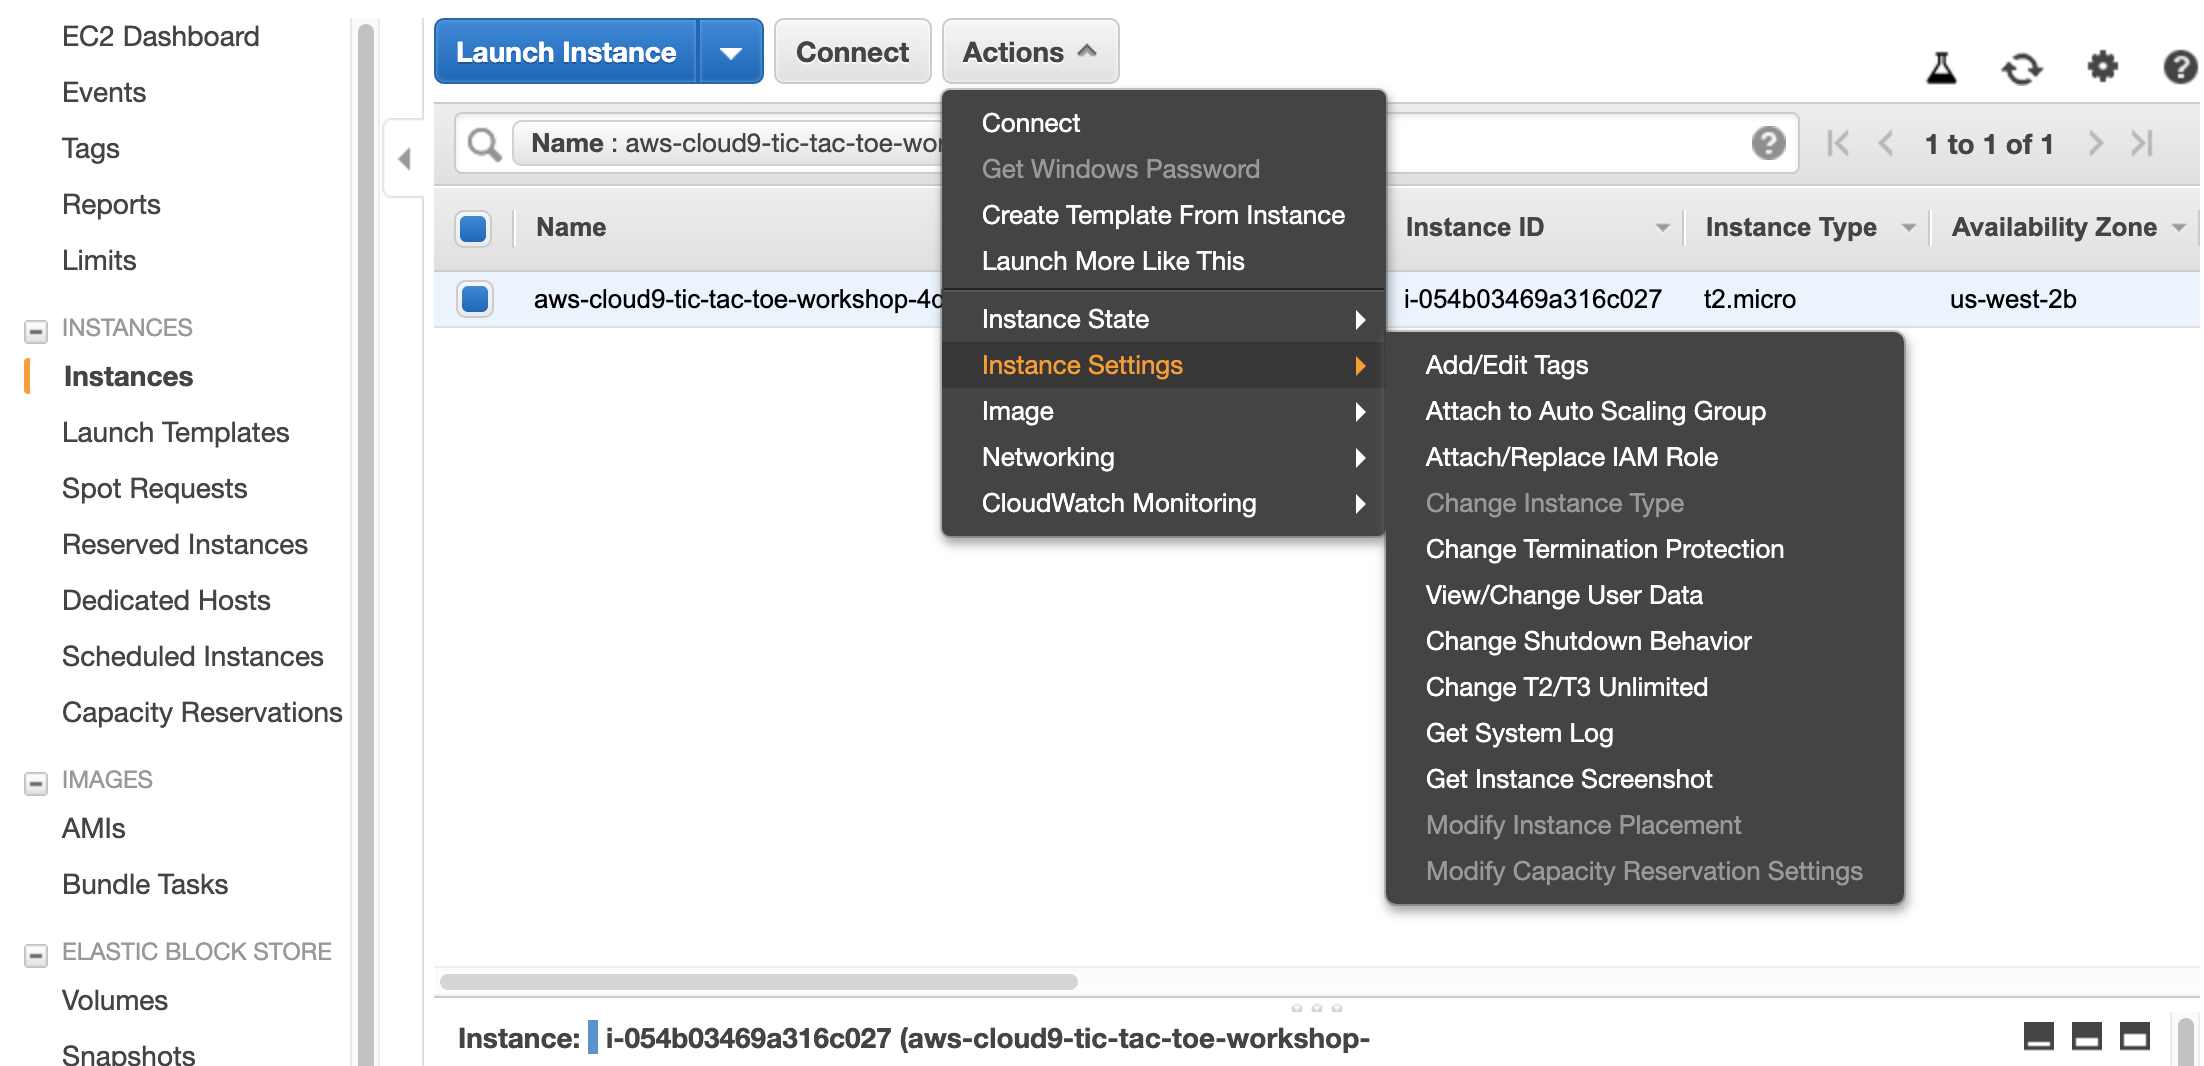Open Capacity Reservations in sidebar
Image resolution: width=2204 pixels, height=1066 pixels.
[202, 713]
